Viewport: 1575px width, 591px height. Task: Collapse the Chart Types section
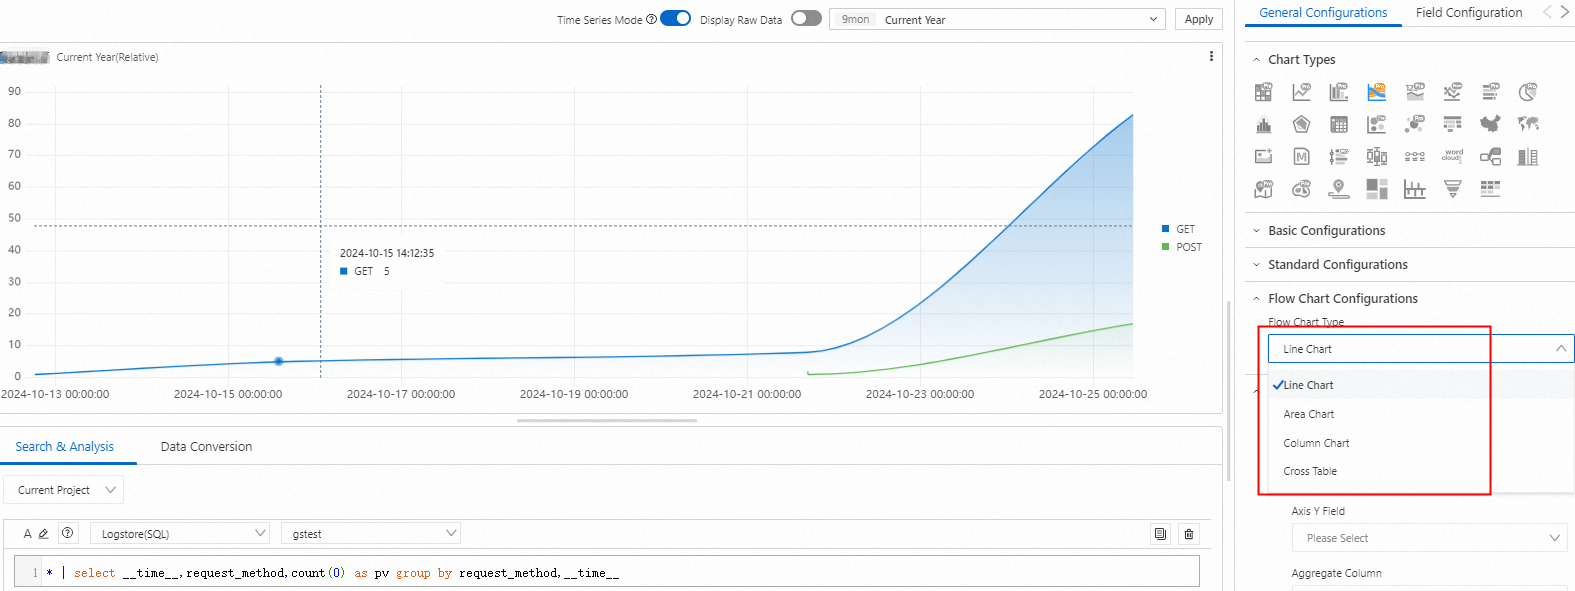click(1302, 60)
